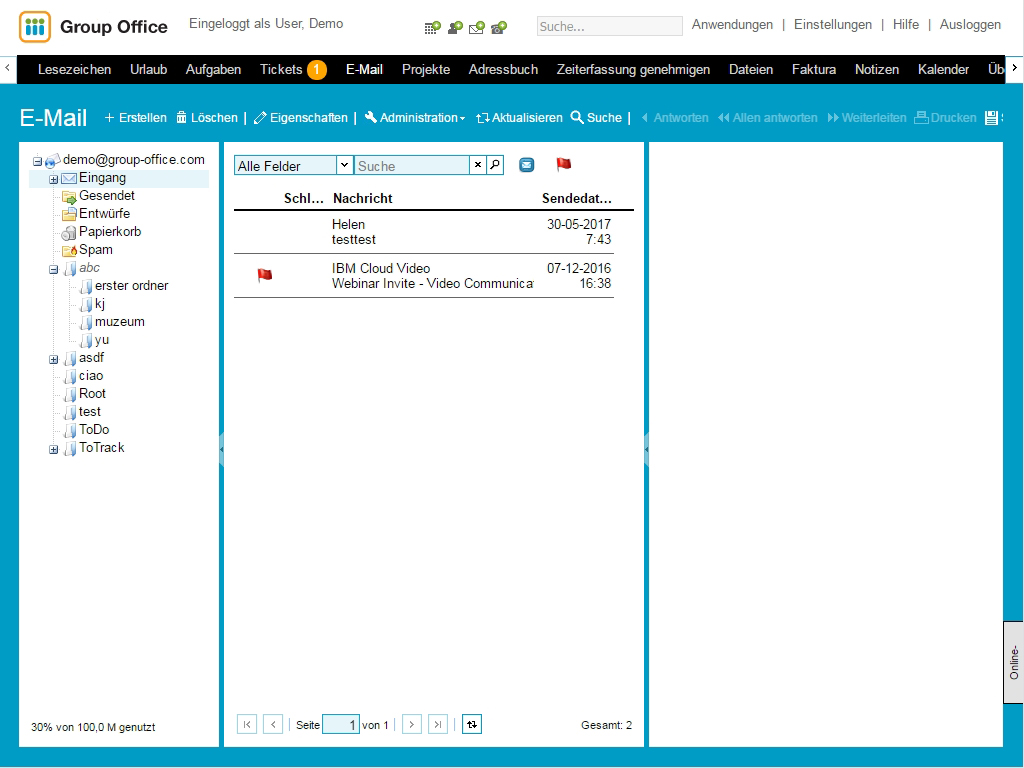Switch to the Kalender tab
The width and height of the screenshot is (1024, 768).
(943, 70)
